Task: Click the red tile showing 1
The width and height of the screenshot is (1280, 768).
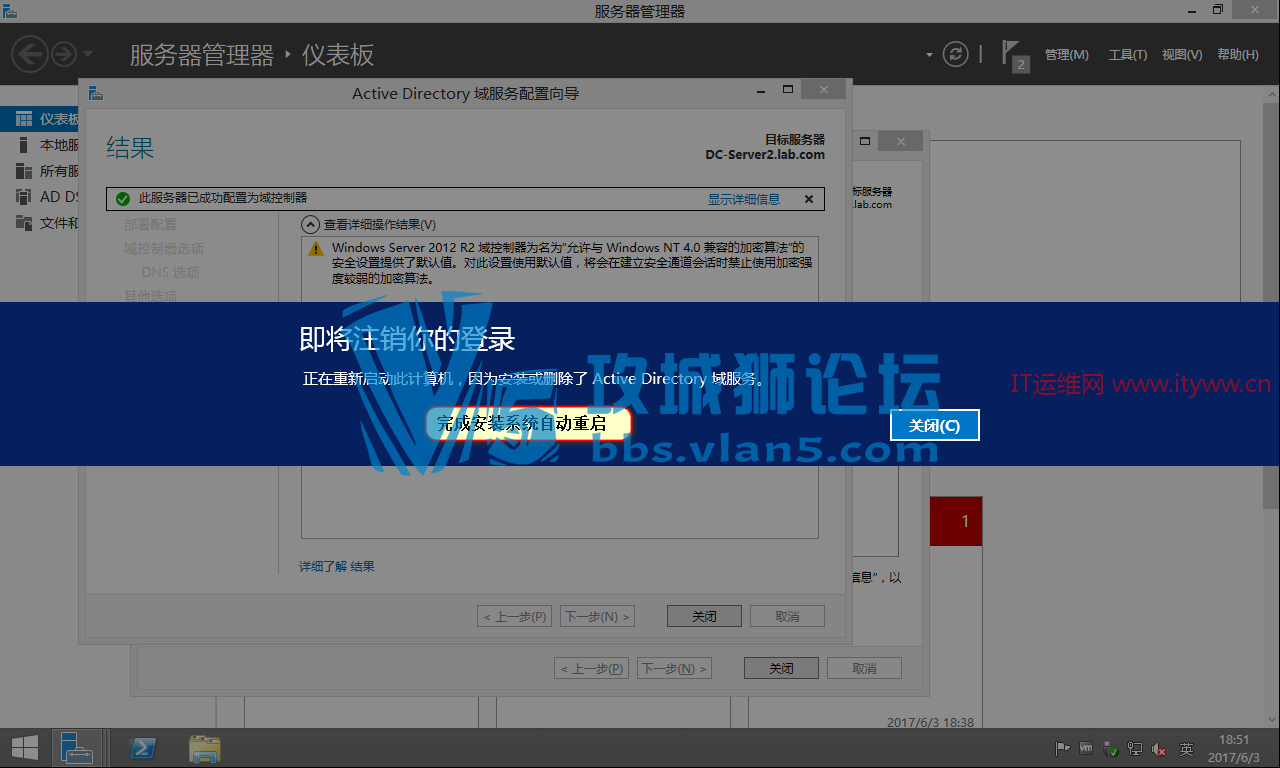Action: point(956,520)
